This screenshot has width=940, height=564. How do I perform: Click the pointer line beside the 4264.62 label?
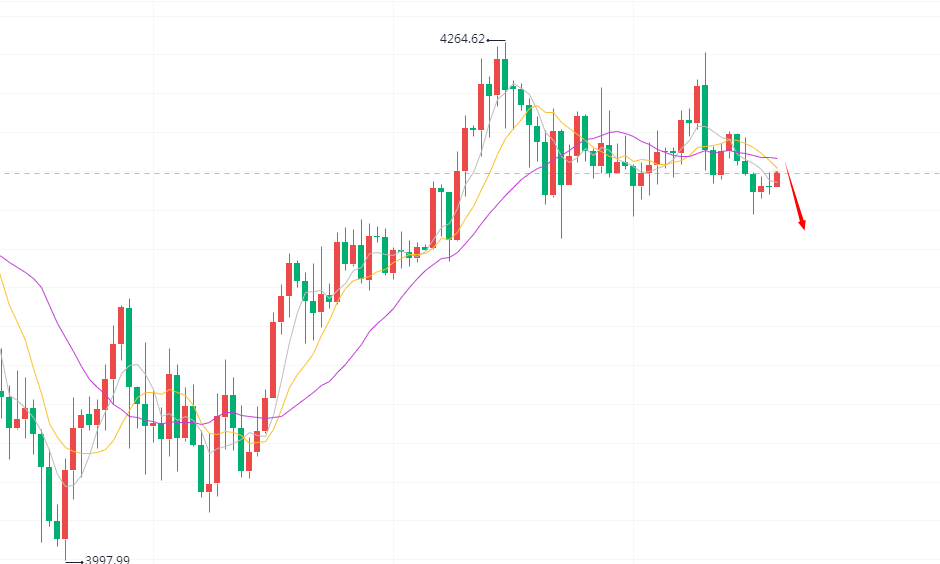coord(495,40)
